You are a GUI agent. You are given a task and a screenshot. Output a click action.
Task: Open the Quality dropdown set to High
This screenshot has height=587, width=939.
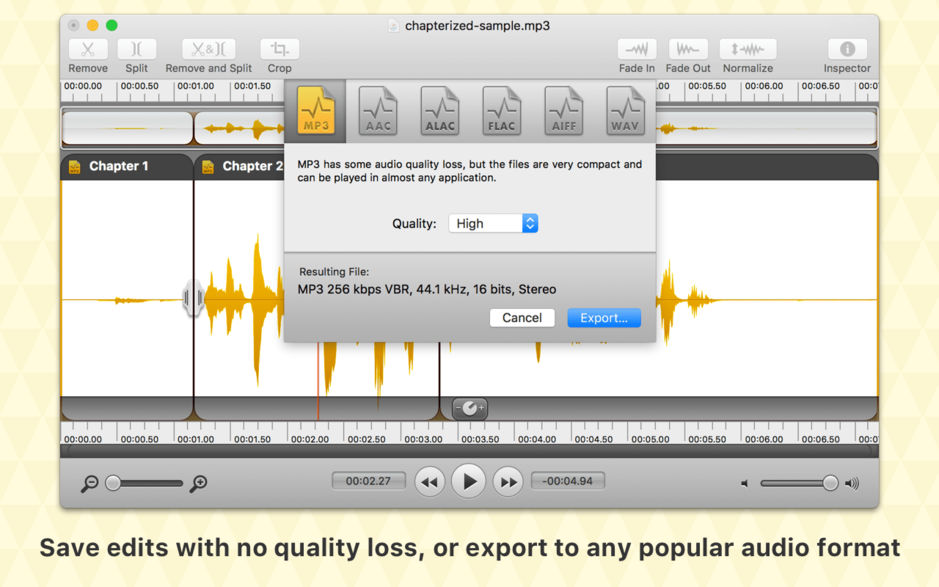pyautogui.click(x=493, y=224)
